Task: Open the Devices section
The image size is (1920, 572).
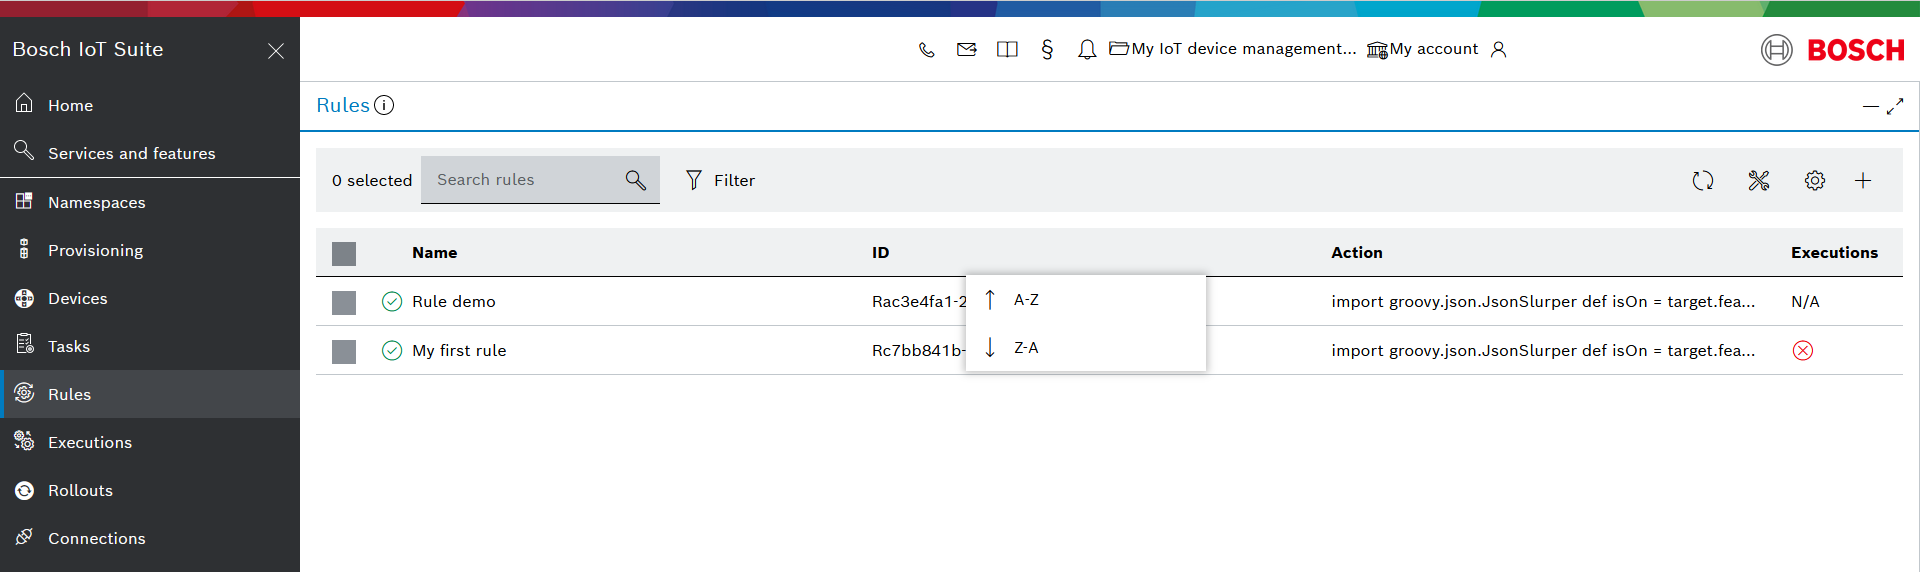Action: [150, 298]
